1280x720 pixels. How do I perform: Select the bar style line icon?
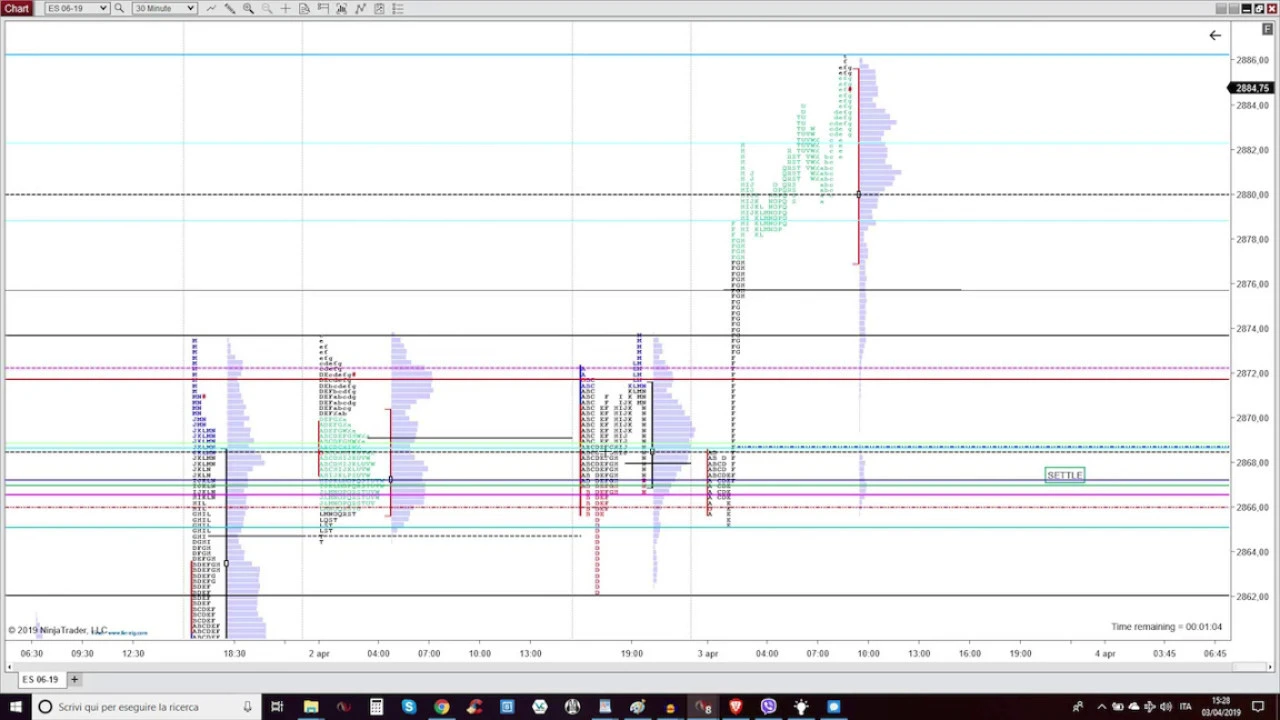[x=211, y=8]
